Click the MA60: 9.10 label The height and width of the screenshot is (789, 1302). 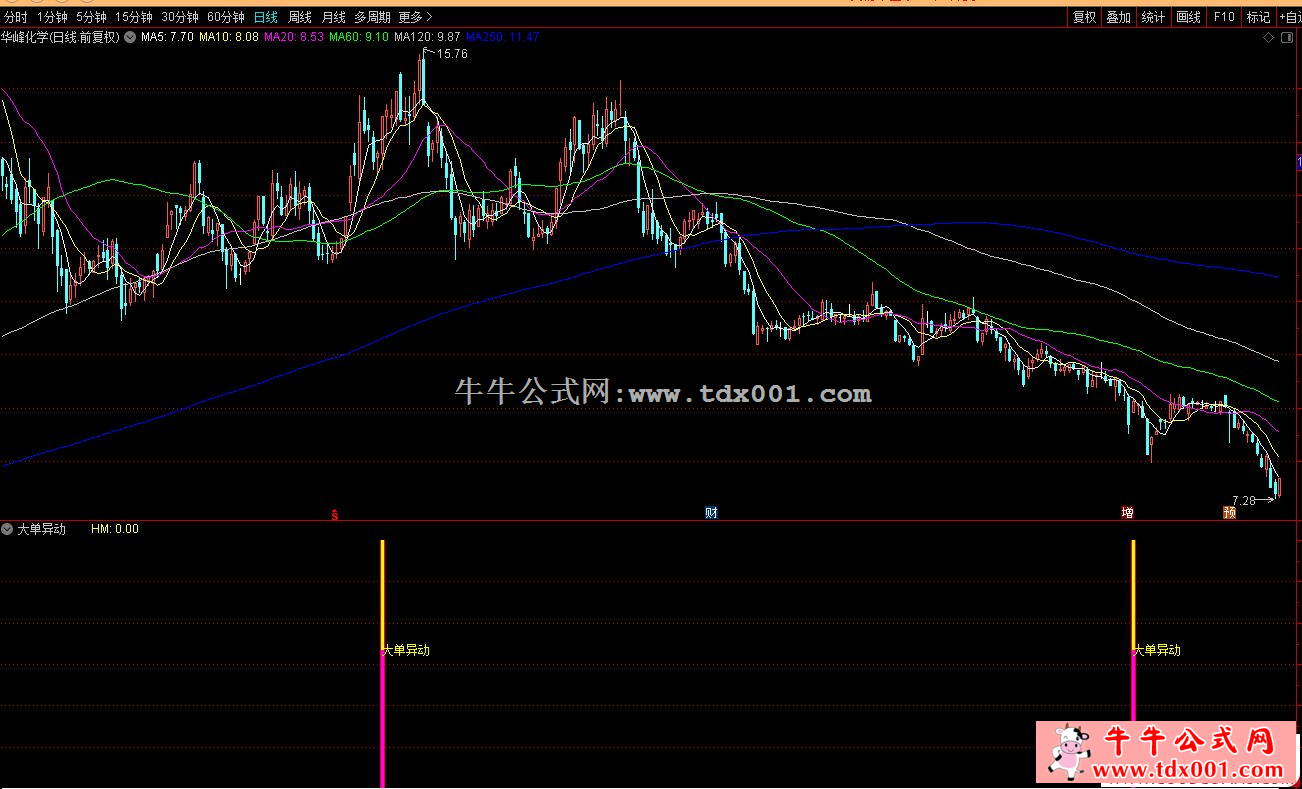358,37
